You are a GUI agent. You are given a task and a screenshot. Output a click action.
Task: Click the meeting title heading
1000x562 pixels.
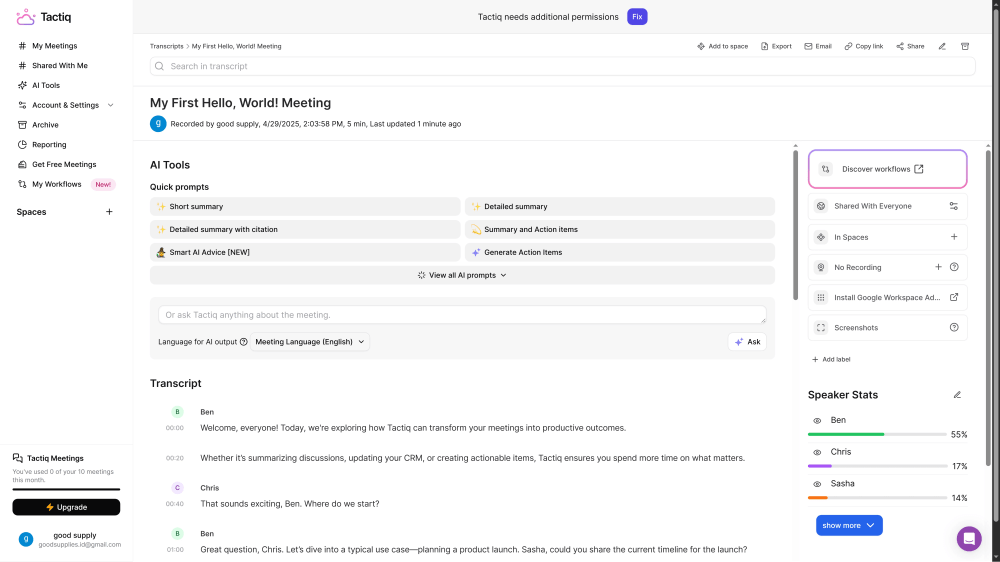[240, 103]
